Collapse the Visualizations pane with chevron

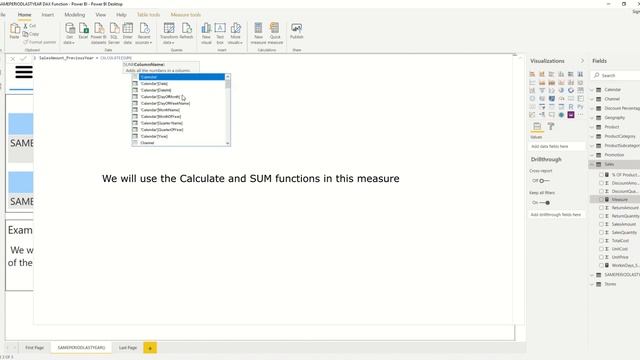click(x=582, y=61)
